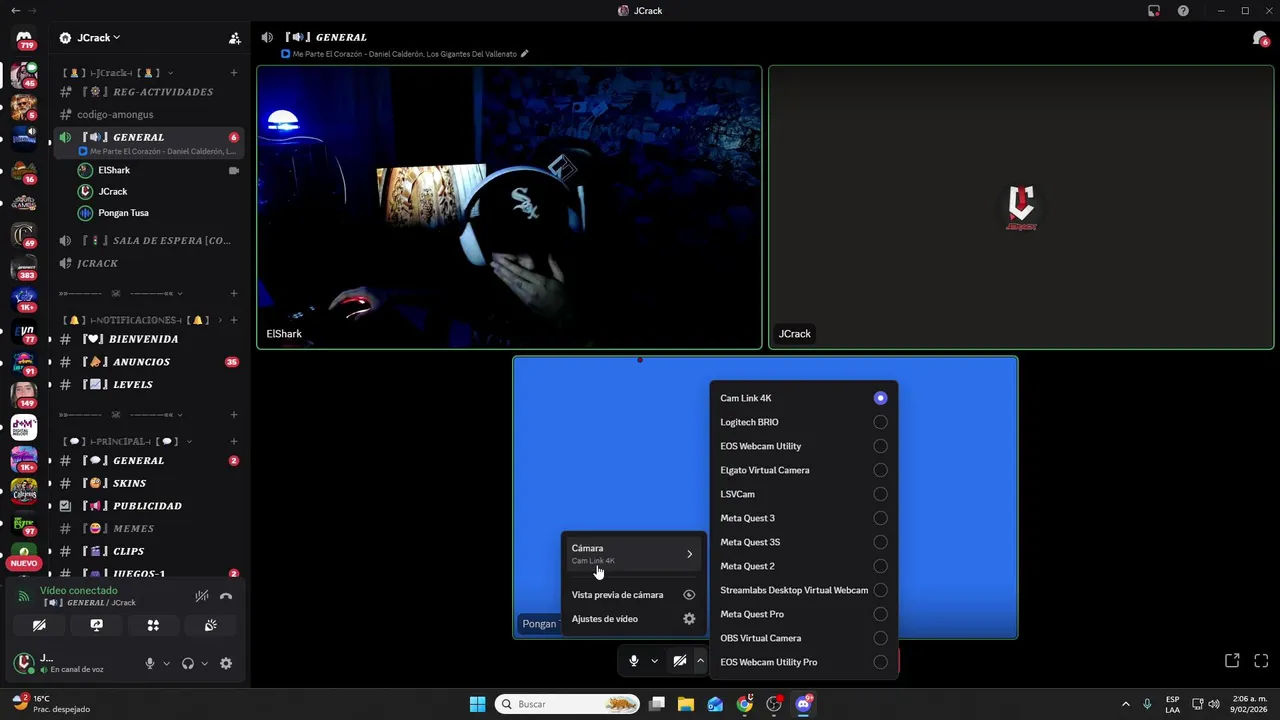
Task: Edit channel status pencil icon
Action: click(x=524, y=54)
